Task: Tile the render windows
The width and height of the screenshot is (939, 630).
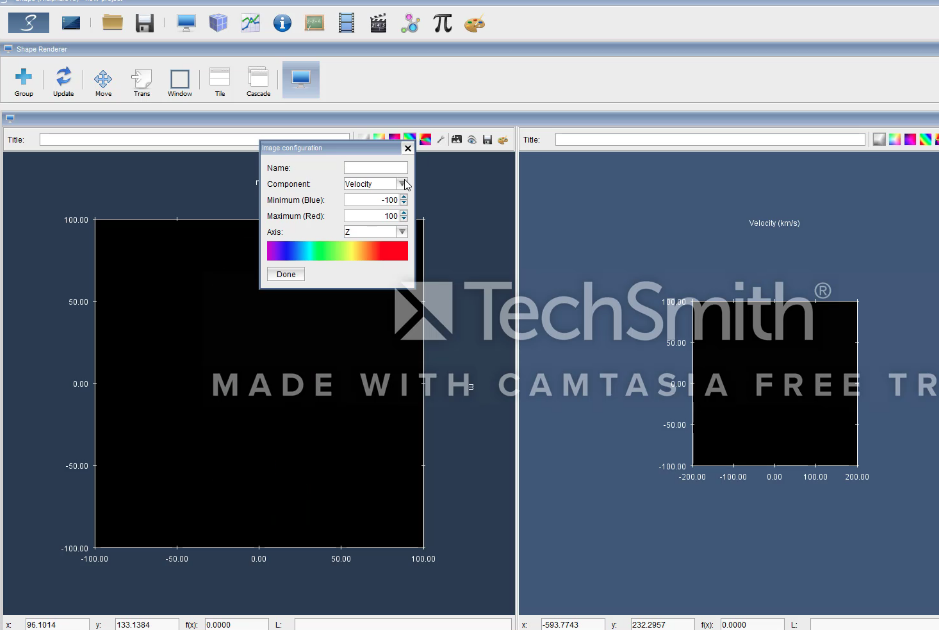Action: [x=220, y=81]
